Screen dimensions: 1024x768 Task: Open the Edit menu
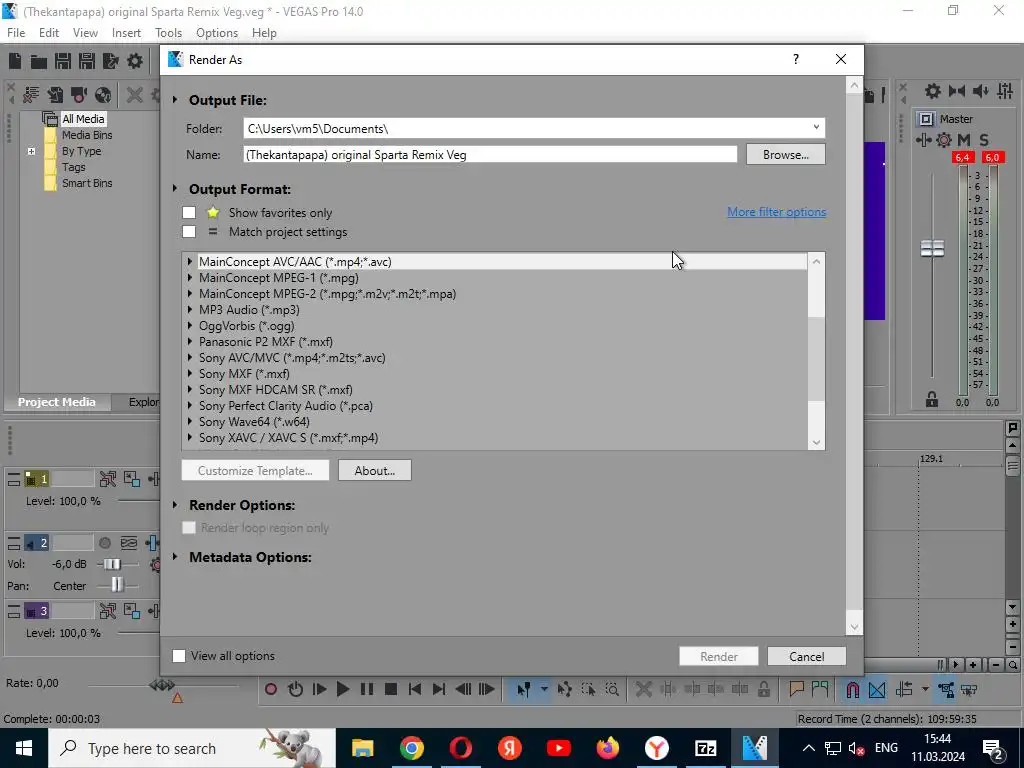(49, 33)
